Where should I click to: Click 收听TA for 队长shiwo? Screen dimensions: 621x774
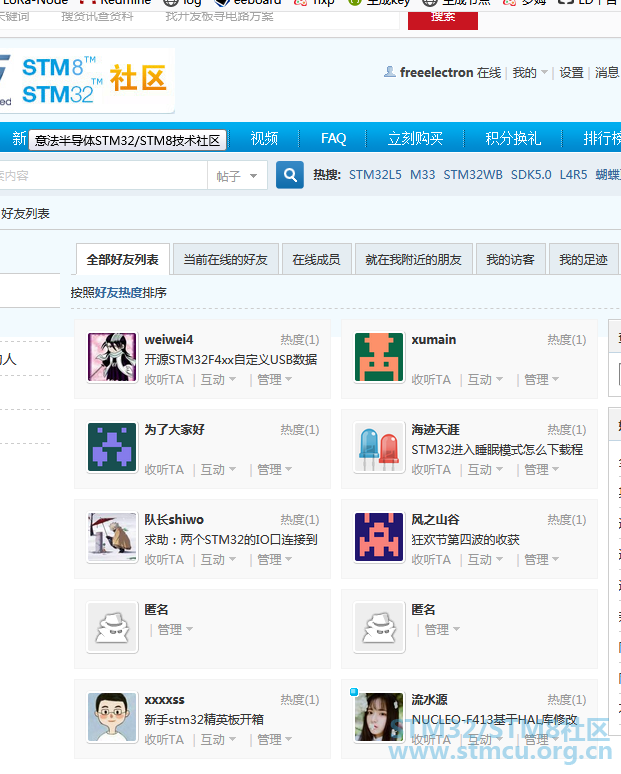[x=164, y=560]
